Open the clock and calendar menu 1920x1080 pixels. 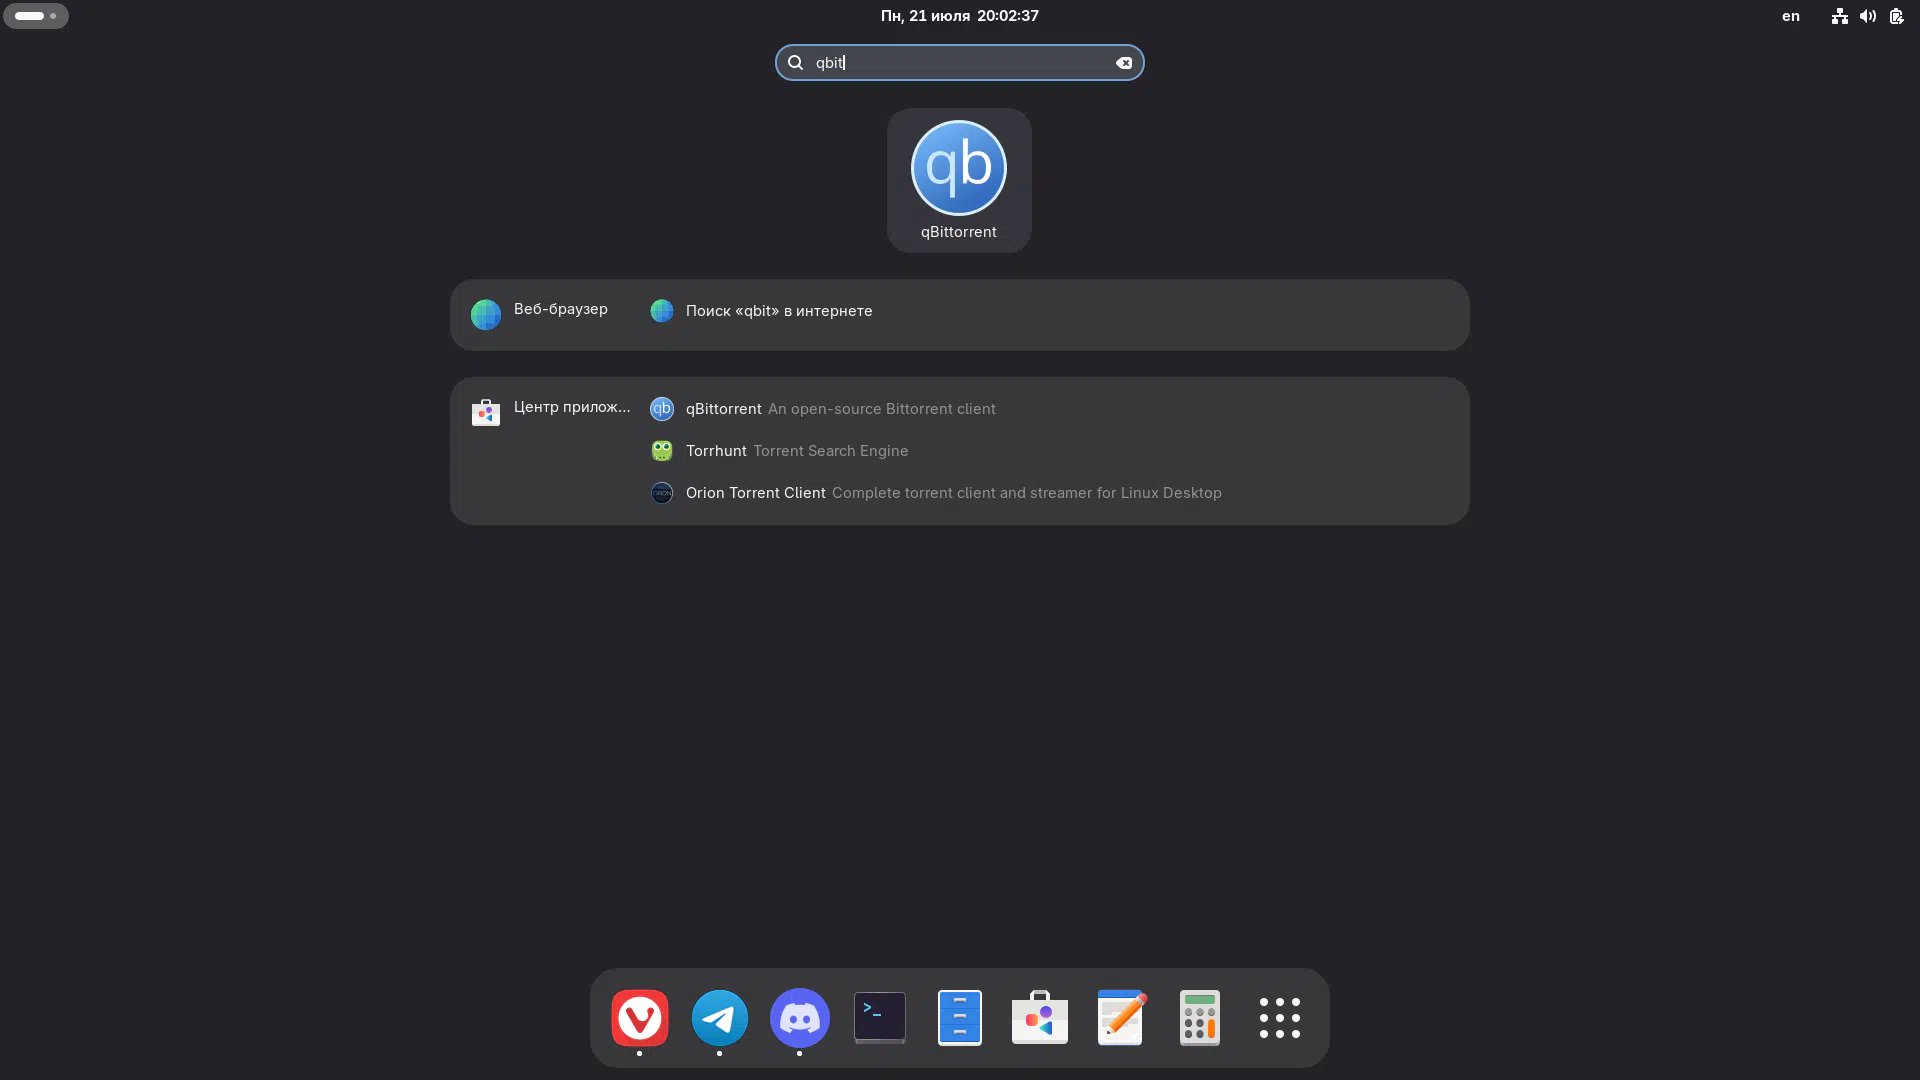click(x=960, y=16)
